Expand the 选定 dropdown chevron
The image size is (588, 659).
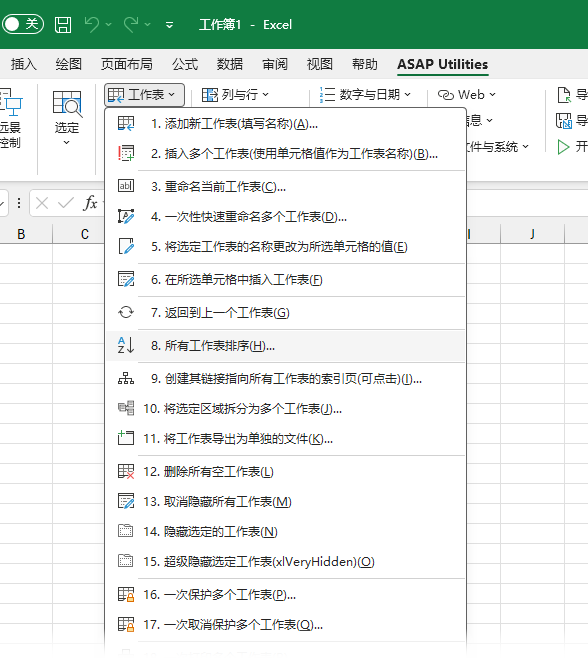[66, 143]
